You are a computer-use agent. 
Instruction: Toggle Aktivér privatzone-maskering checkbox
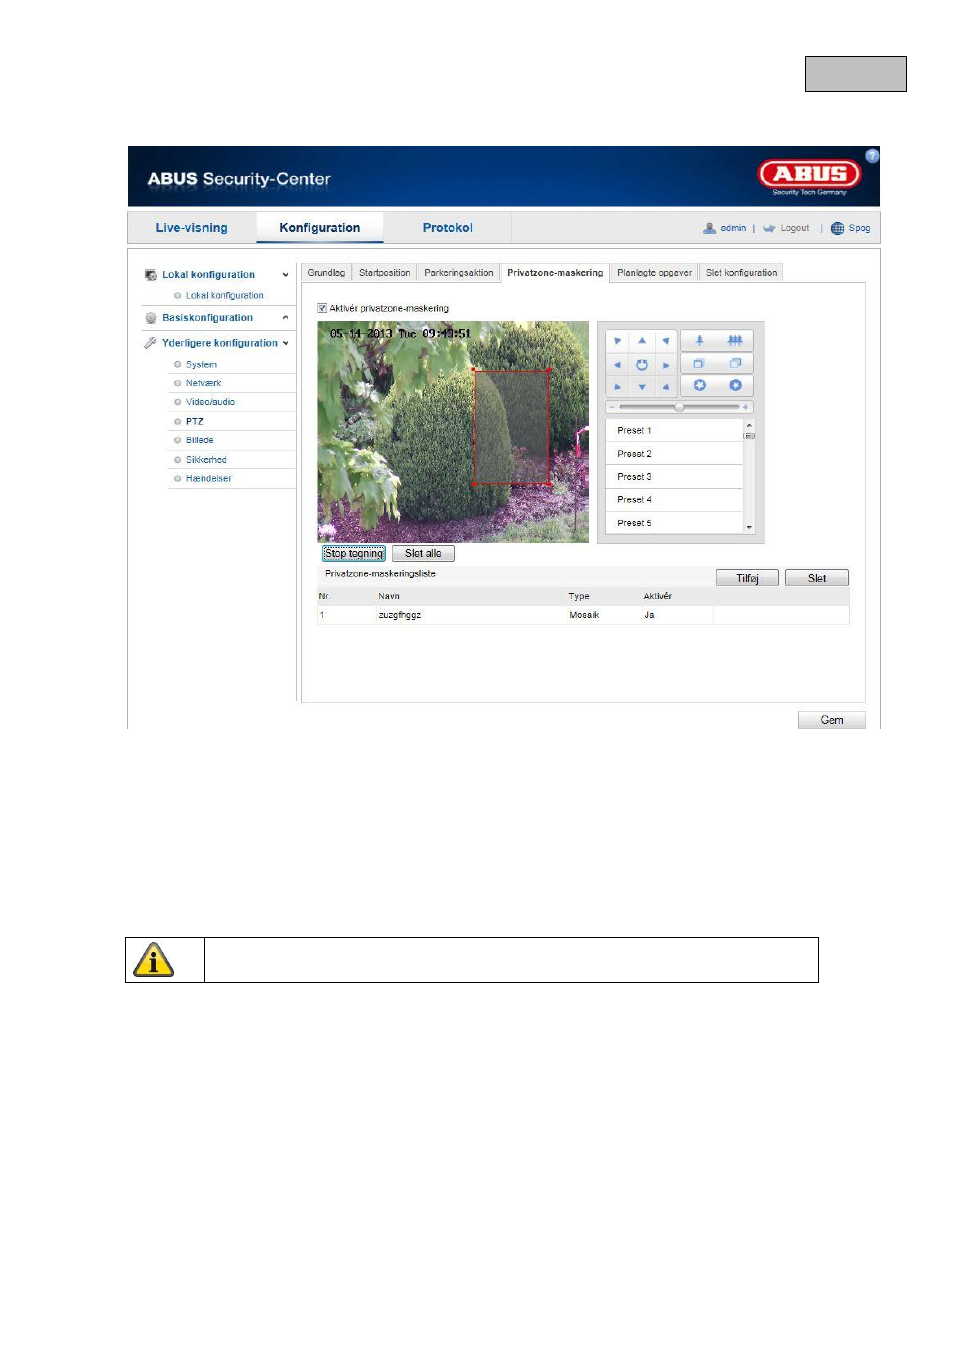(322, 308)
